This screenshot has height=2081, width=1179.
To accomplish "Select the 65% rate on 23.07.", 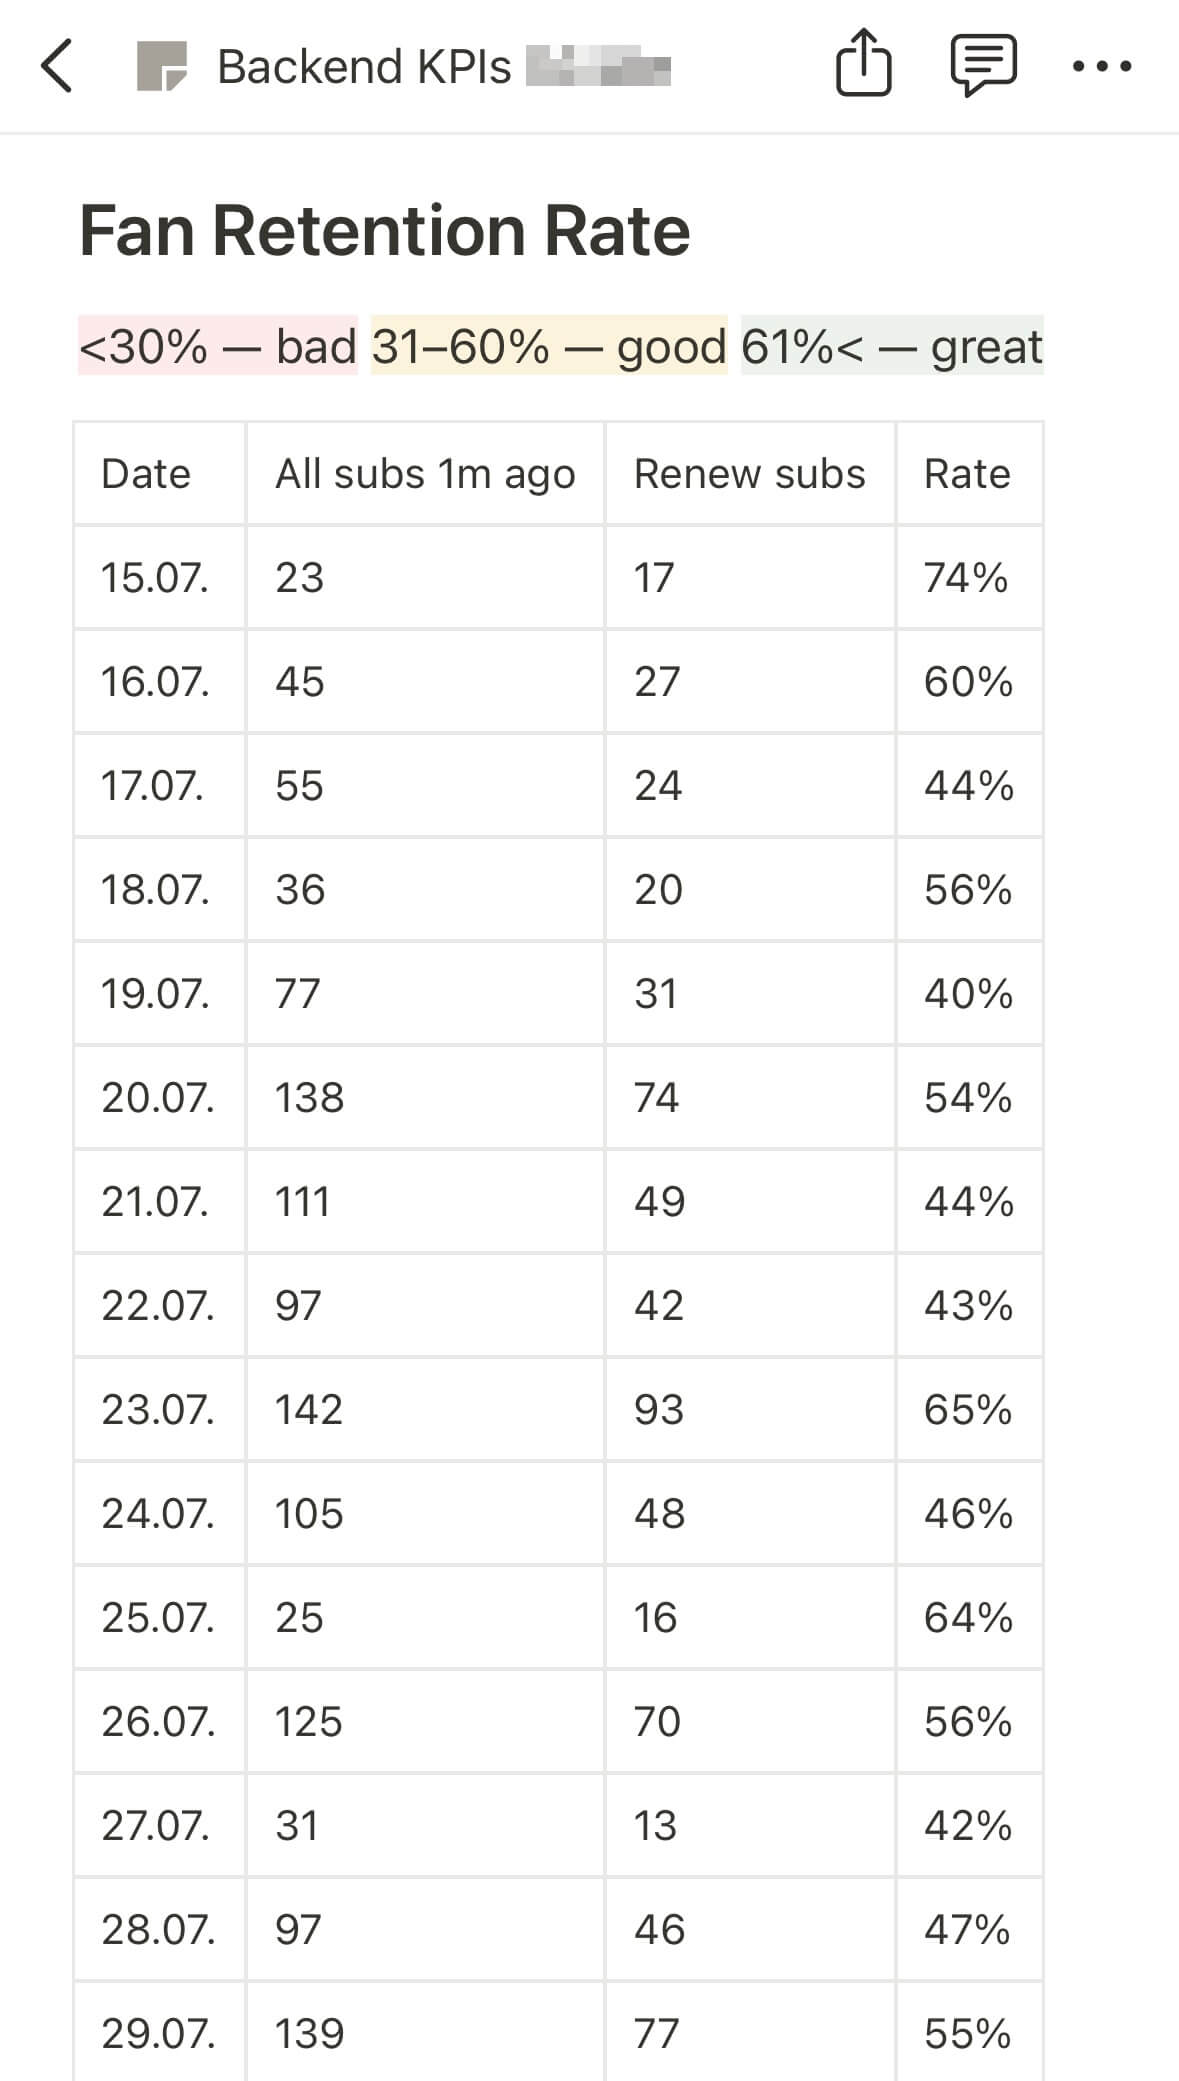I will click(966, 1410).
